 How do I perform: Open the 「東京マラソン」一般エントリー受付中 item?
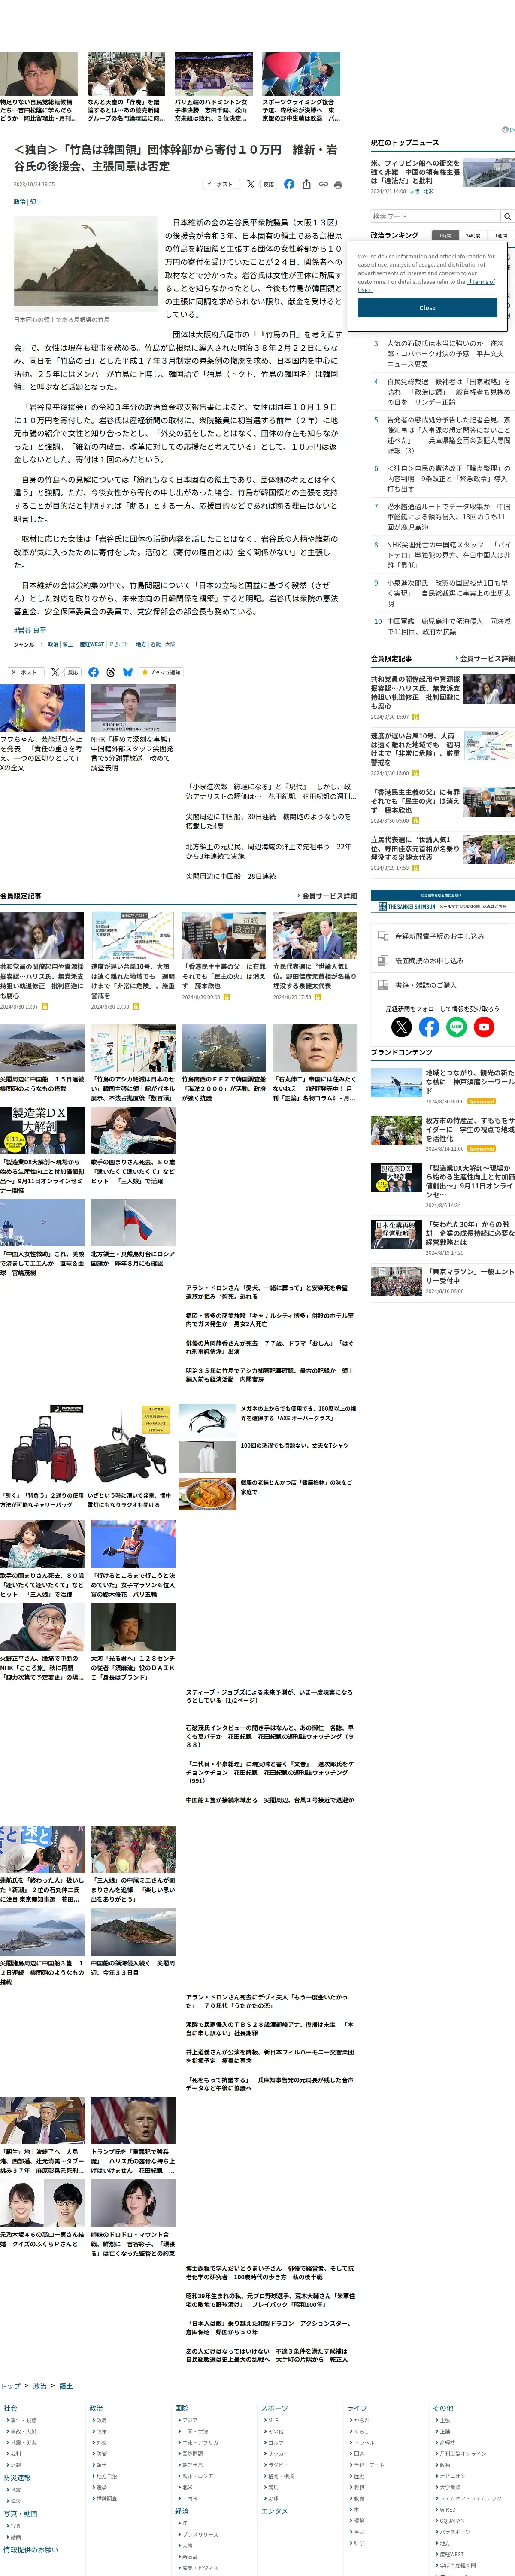coord(397,1281)
